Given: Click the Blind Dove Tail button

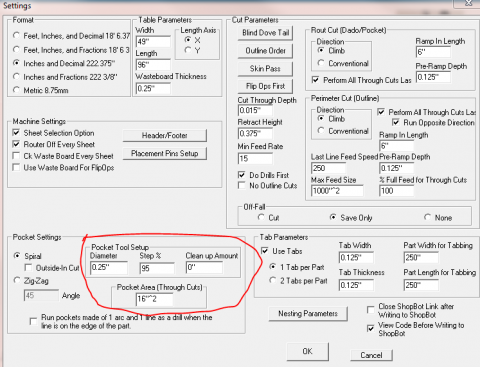Looking at the screenshot, I should tap(265, 33).
